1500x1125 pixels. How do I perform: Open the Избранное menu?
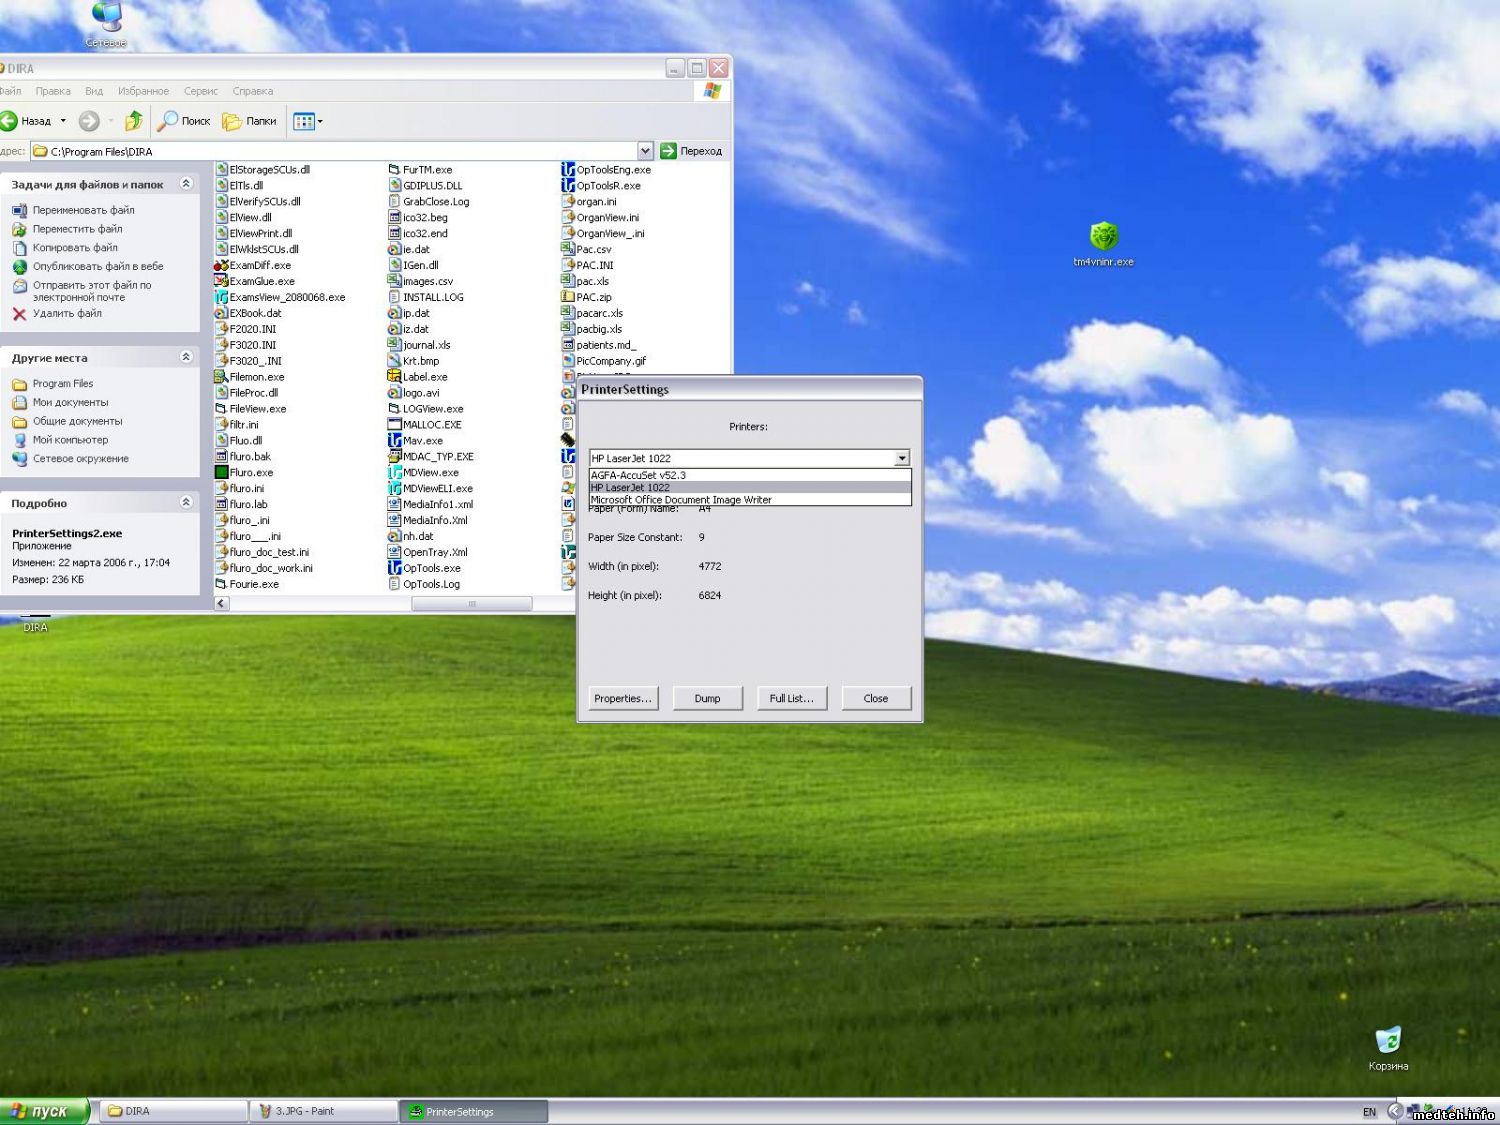pos(143,91)
